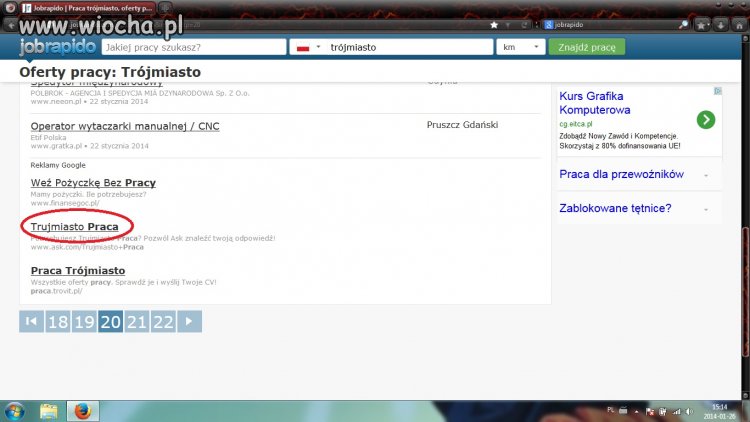The image size is (750, 422).
Task: Click the PL language indicator
Action: coord(611,410)
